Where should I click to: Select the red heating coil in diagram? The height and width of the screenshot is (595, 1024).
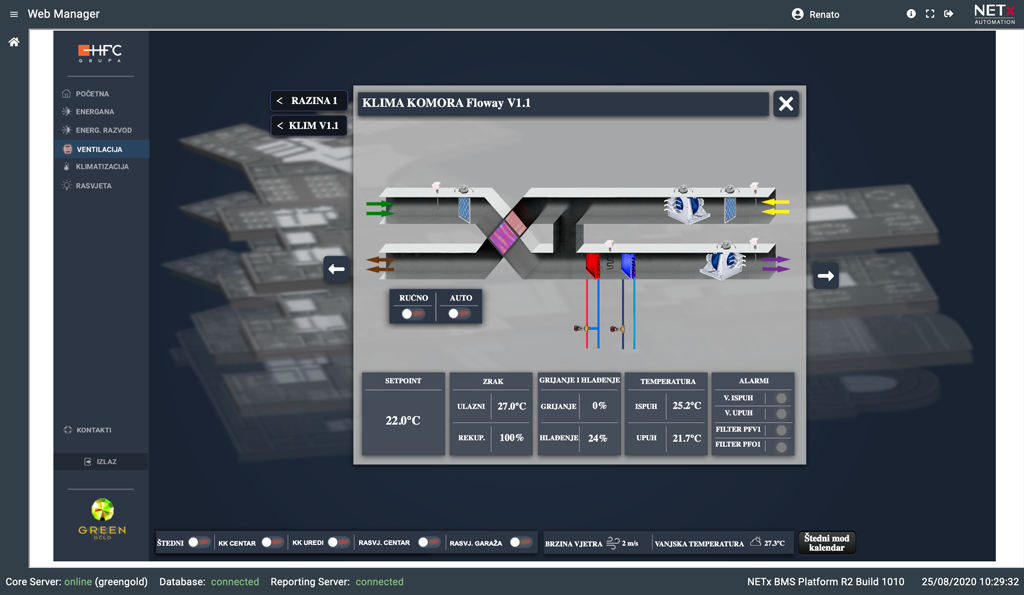pyautogui.click(x=592, y=265)
